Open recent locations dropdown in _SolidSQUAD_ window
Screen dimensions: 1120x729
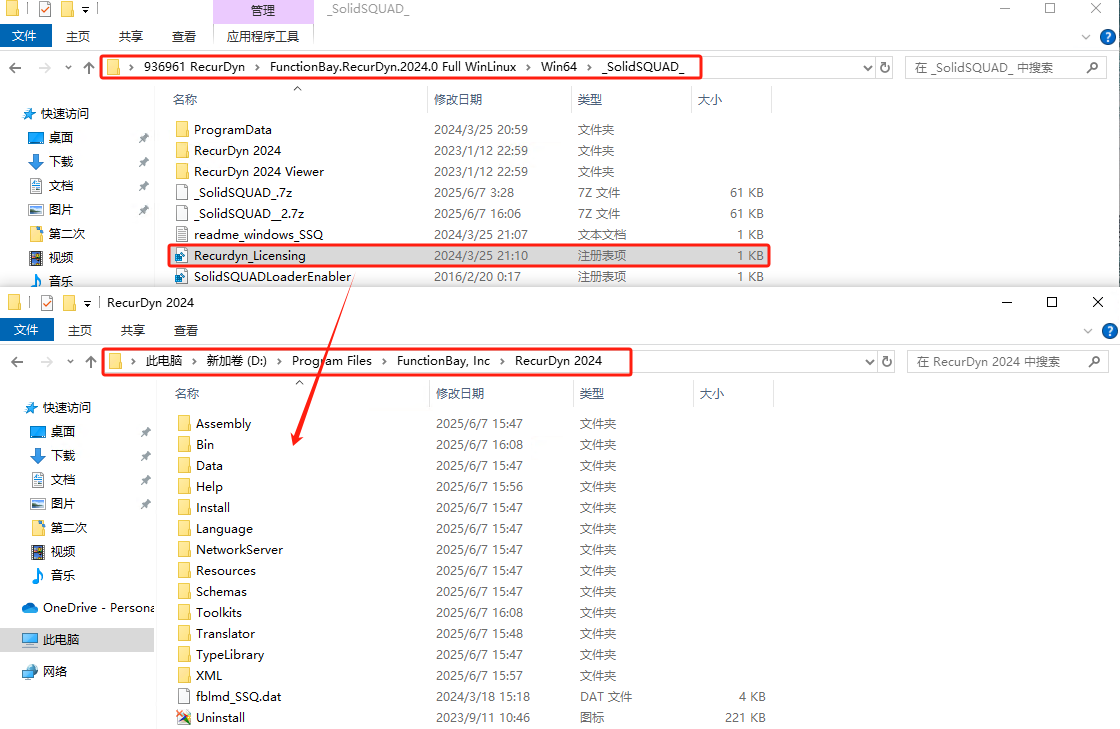tap(69, 68)
